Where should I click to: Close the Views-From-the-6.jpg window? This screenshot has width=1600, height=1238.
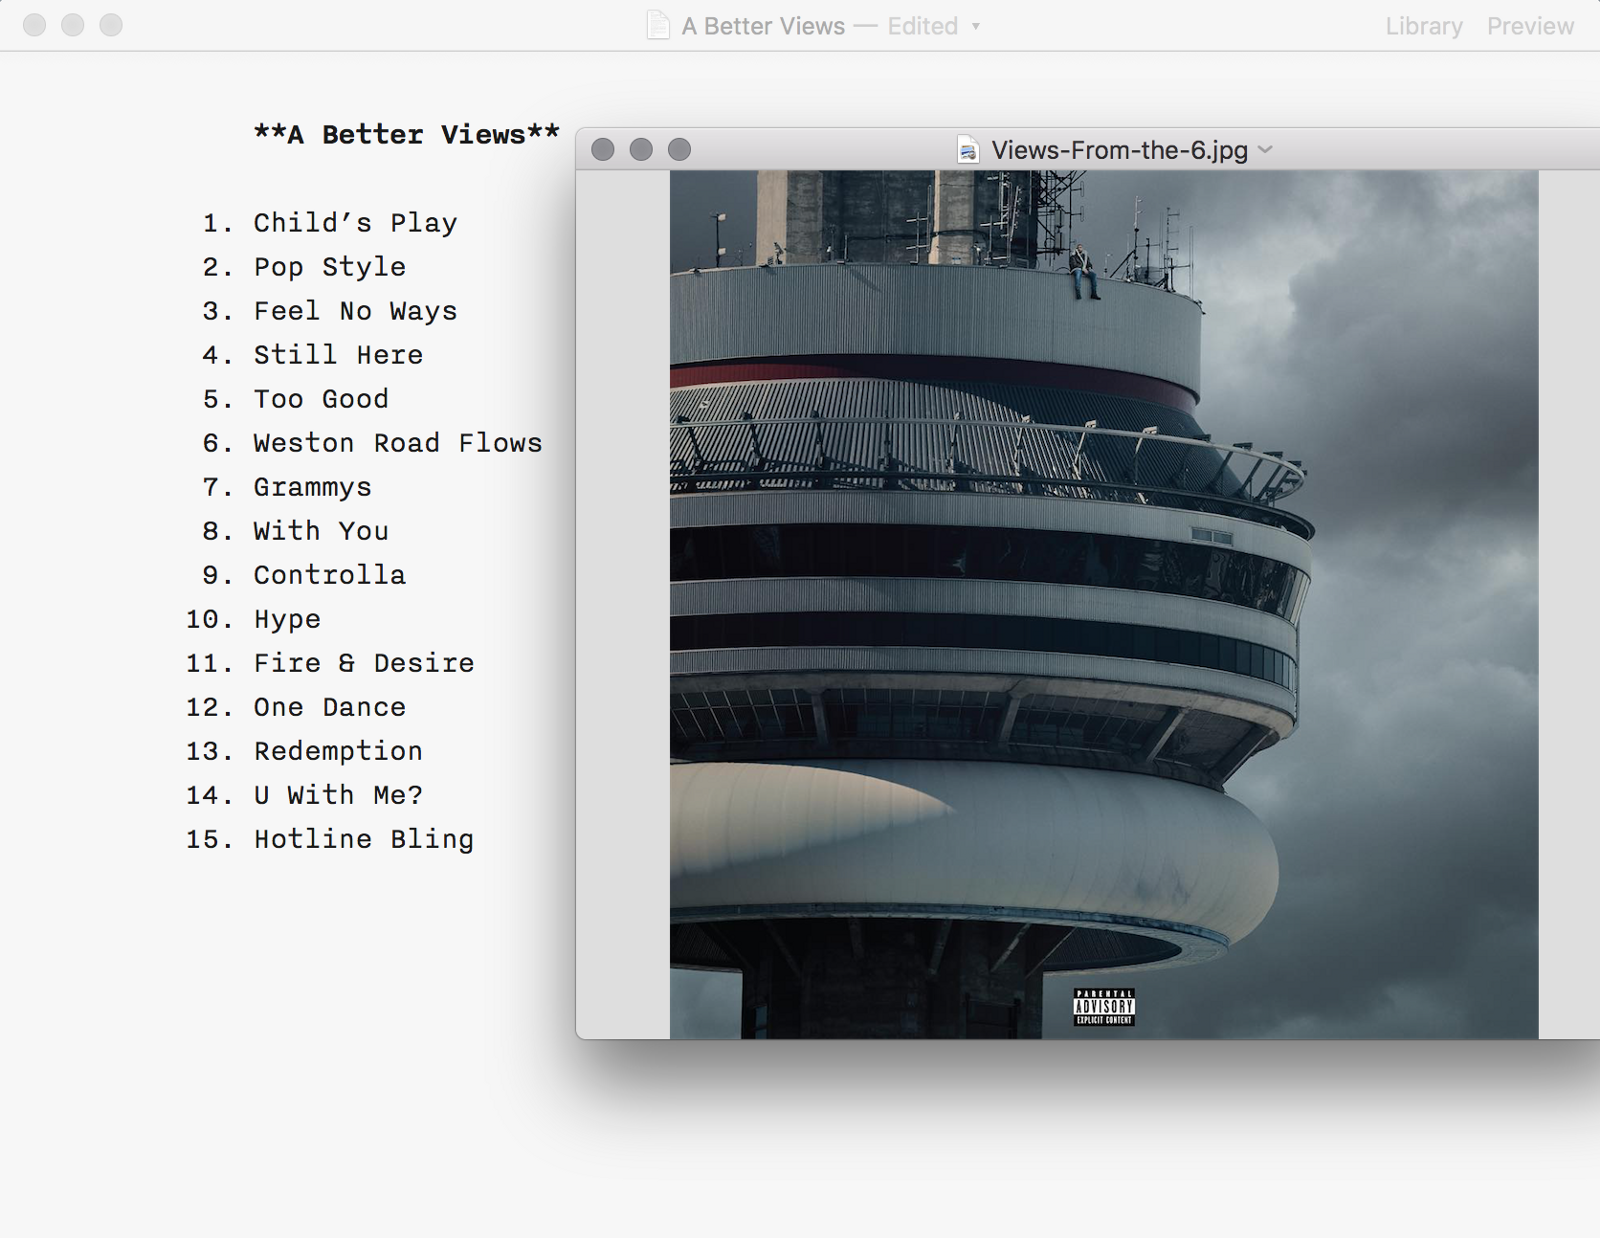(603, 150)
